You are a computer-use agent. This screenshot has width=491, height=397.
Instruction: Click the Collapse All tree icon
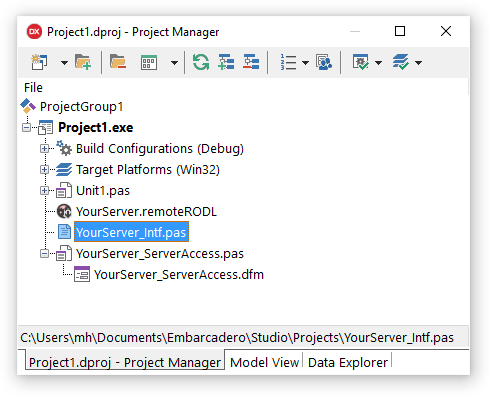coord(251,62)
